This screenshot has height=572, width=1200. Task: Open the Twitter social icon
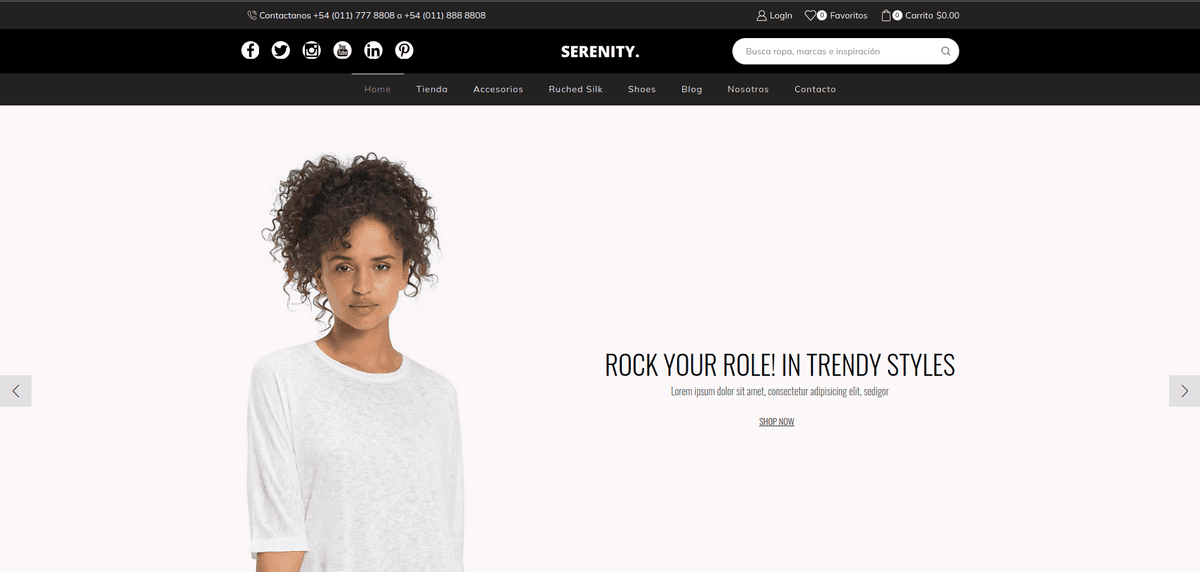[x=281, y=50]
